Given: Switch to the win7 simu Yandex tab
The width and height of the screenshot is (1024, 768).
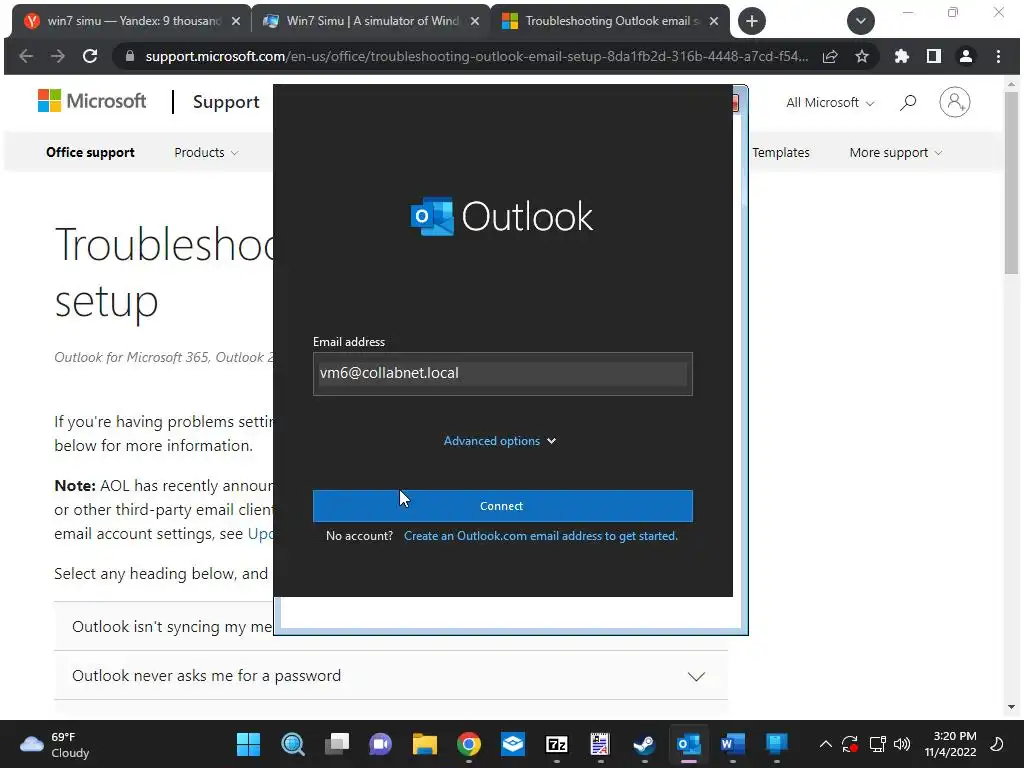Looking at the screenshot, I should (131, 21).
